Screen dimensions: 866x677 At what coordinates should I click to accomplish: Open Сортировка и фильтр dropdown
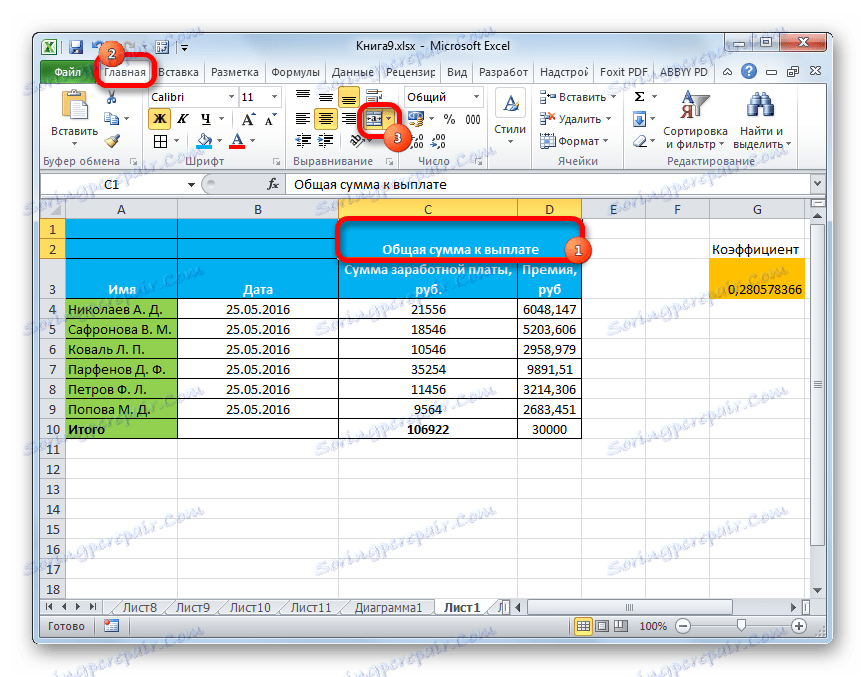tap(695, 119)
